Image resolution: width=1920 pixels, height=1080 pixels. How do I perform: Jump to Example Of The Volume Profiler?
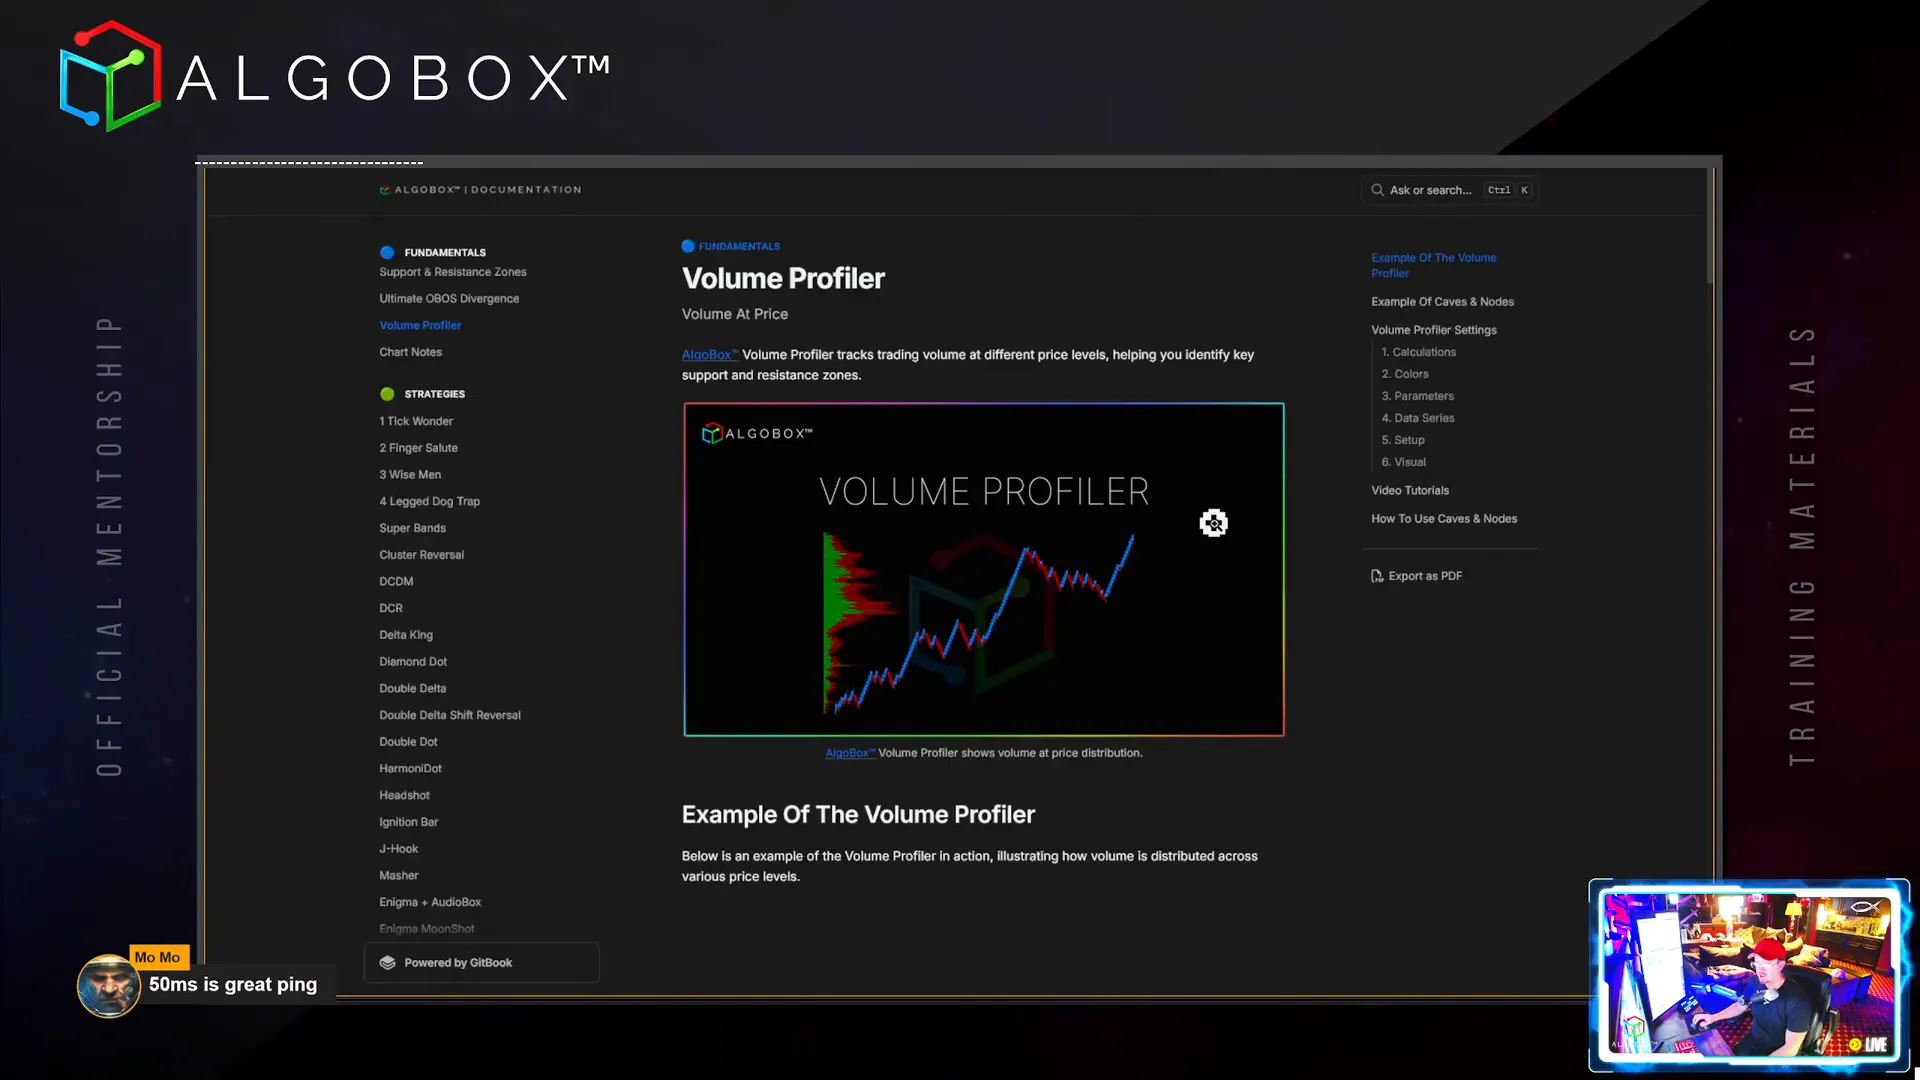point(1433,265)
